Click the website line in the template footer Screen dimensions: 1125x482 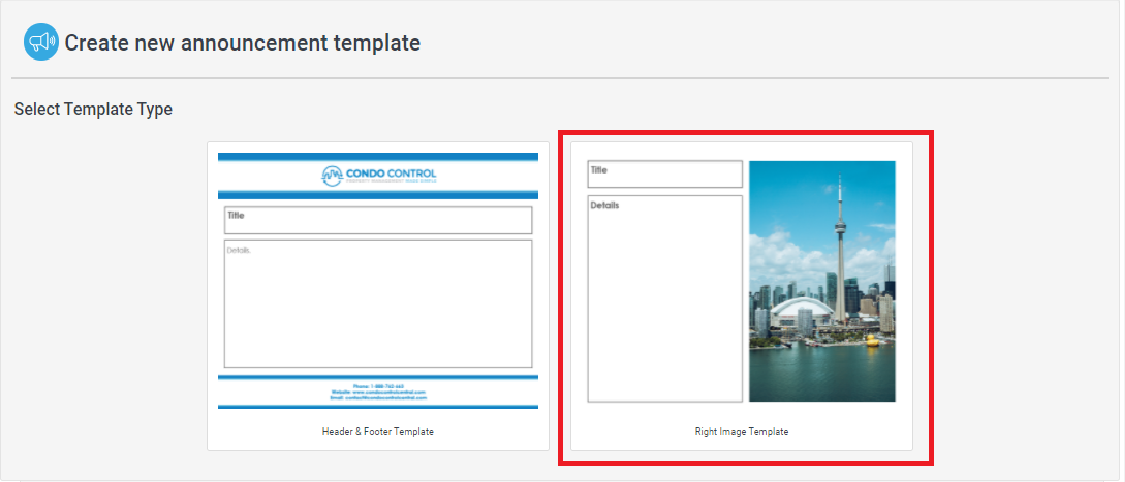click(x=378, y=391)
